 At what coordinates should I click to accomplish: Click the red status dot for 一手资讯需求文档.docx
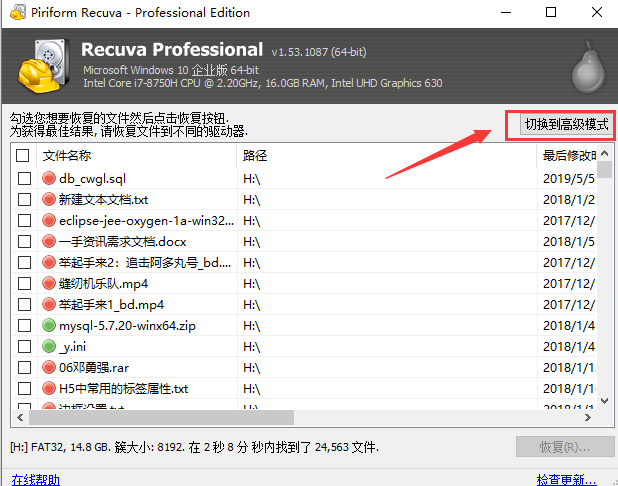tap(49, 241)
